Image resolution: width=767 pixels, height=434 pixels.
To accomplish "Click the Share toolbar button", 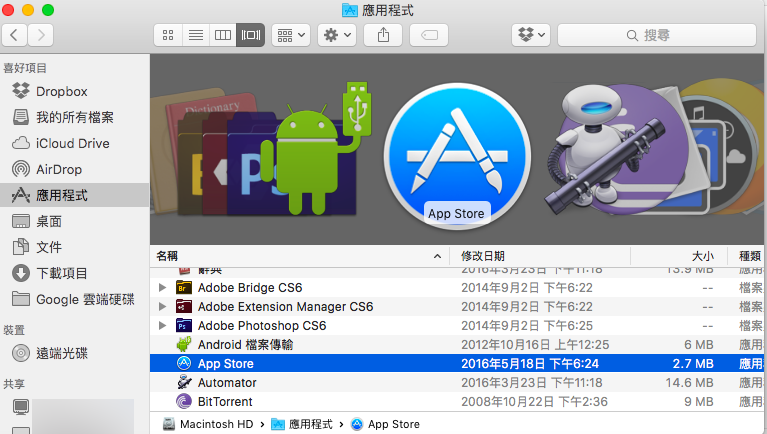I will tap(383, 35).
